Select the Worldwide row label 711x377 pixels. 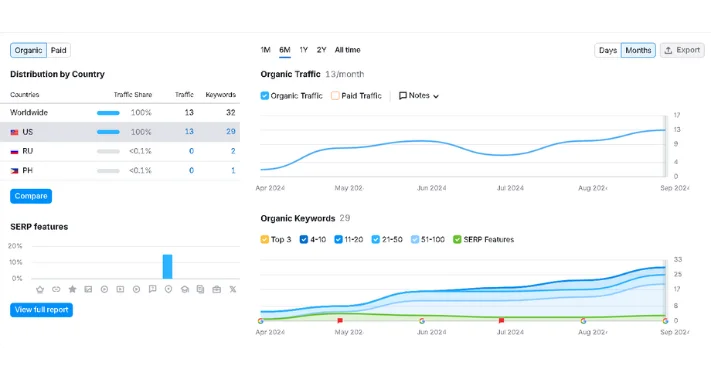pyautogui.click(x=29, y=113)
